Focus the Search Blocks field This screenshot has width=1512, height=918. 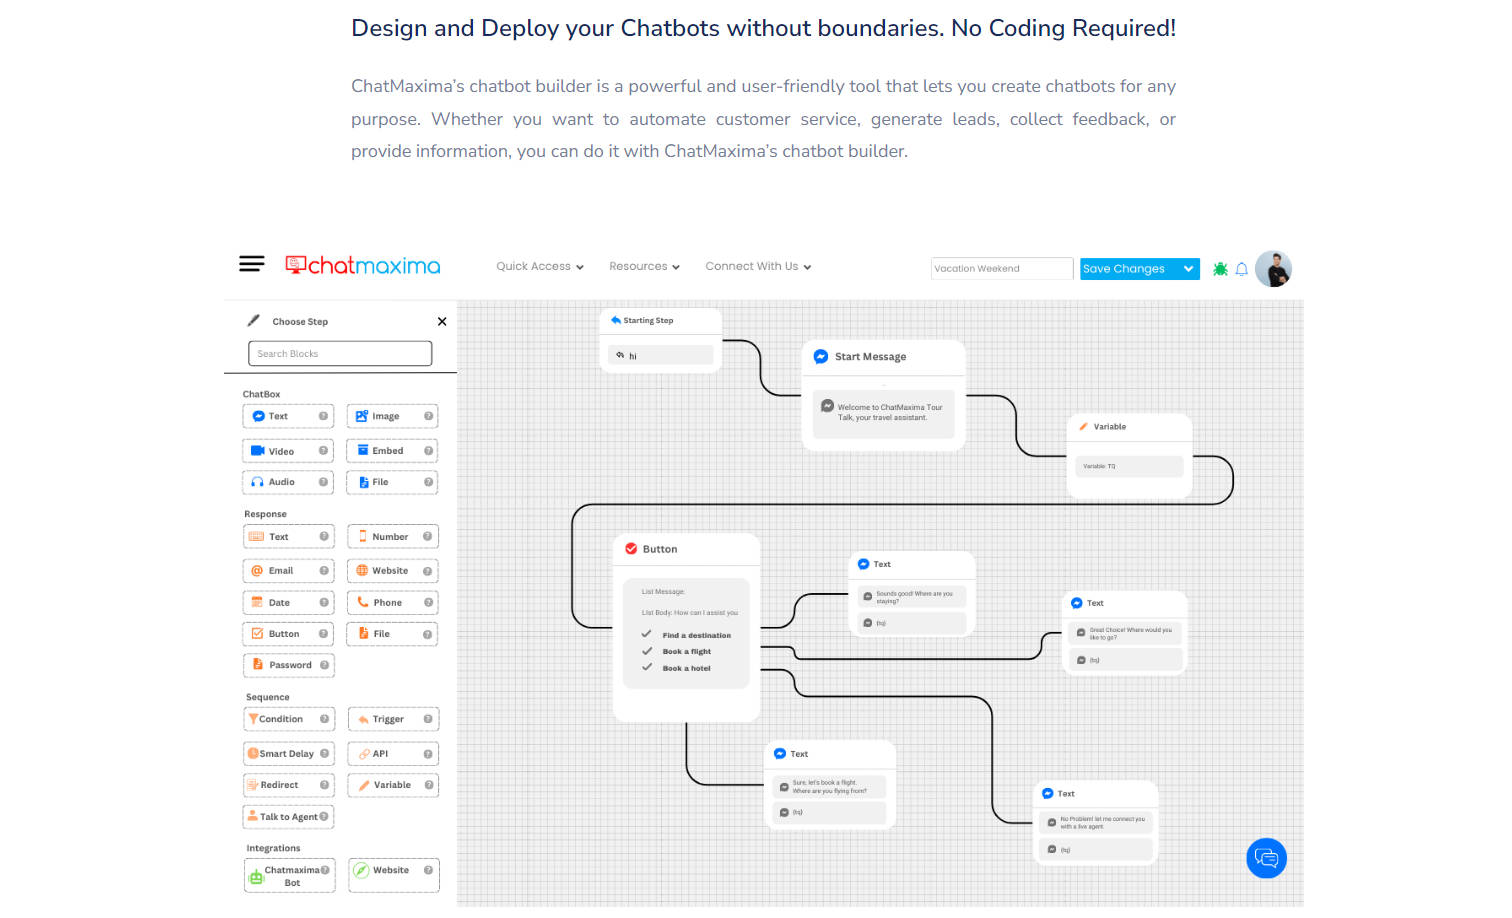(340, 354)
